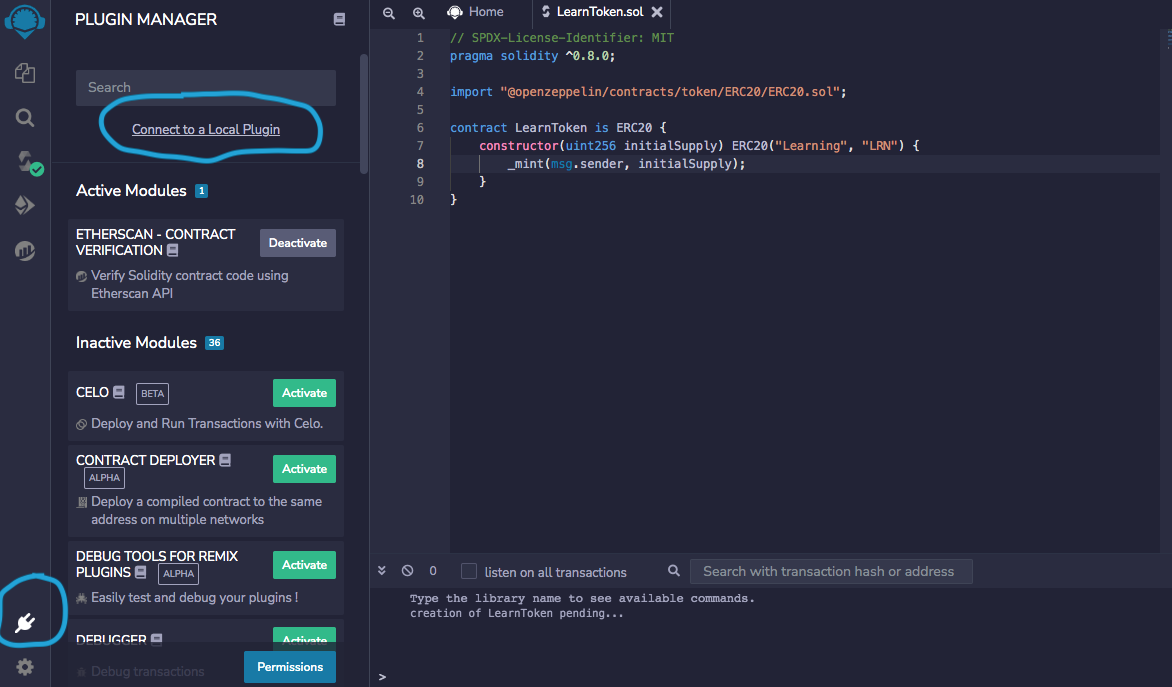Click the ALPHA badge on Contract Deployer
The height and width of the screenshot is (687, 1172).
pyautogui.click(x=104, y=478)
